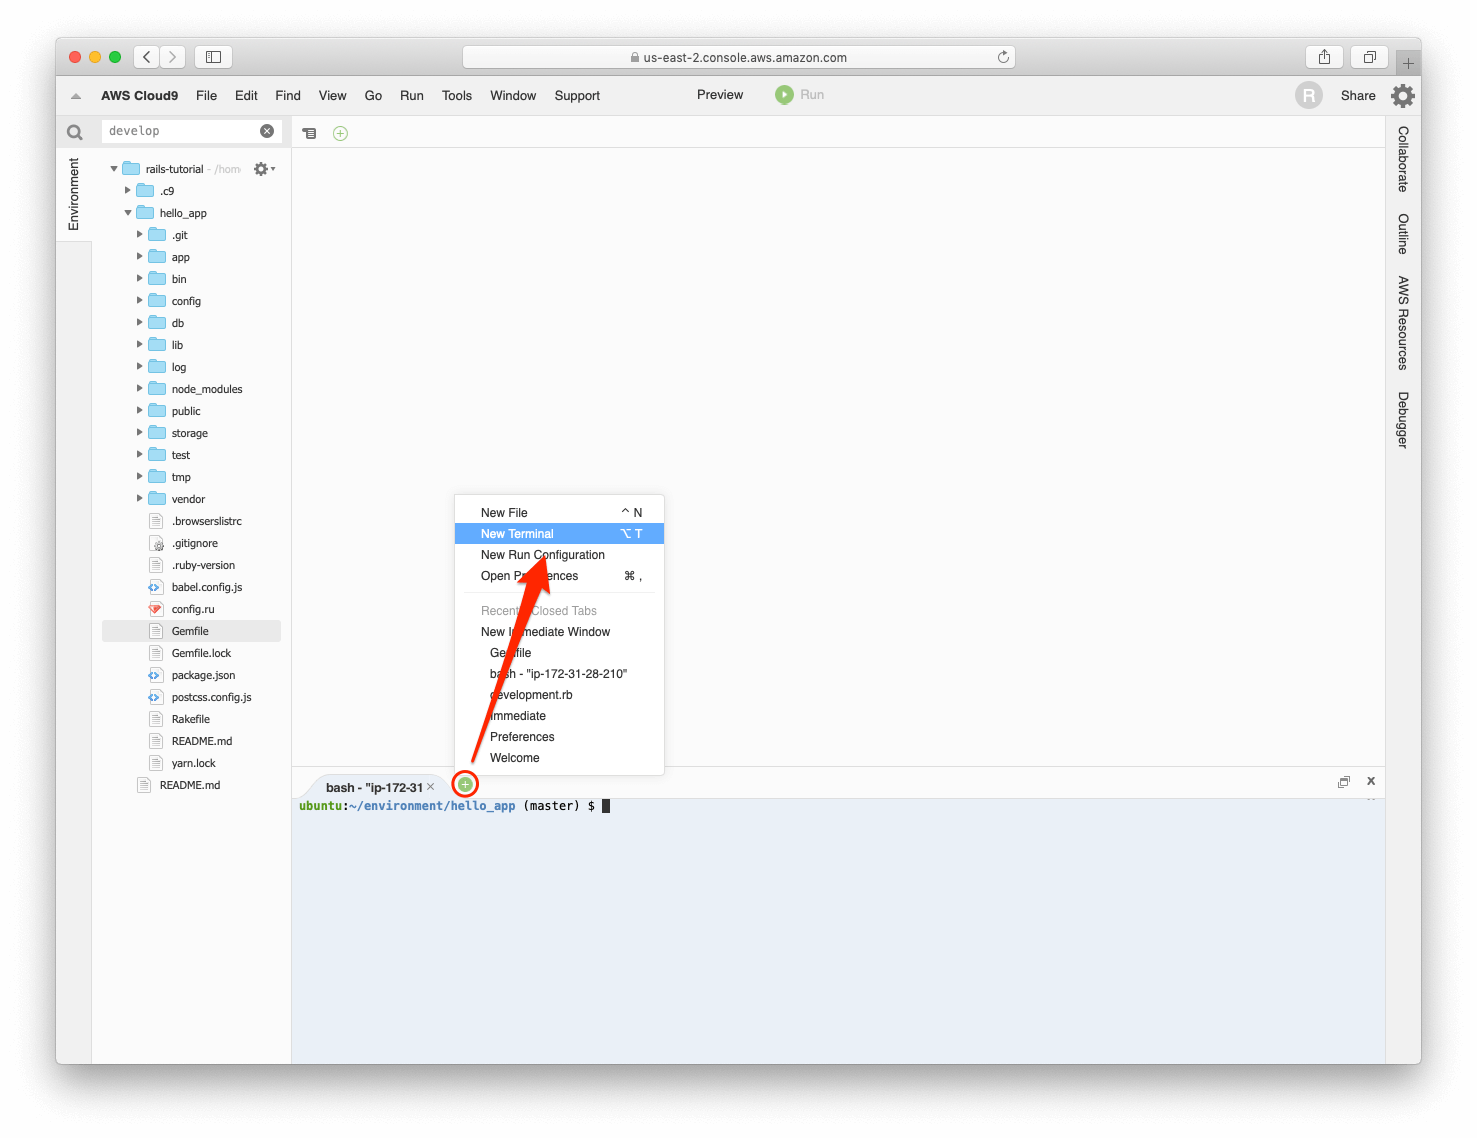The image size is (1477, 1138).
Task: Open .gitignore file
Action: pos(194,543)
